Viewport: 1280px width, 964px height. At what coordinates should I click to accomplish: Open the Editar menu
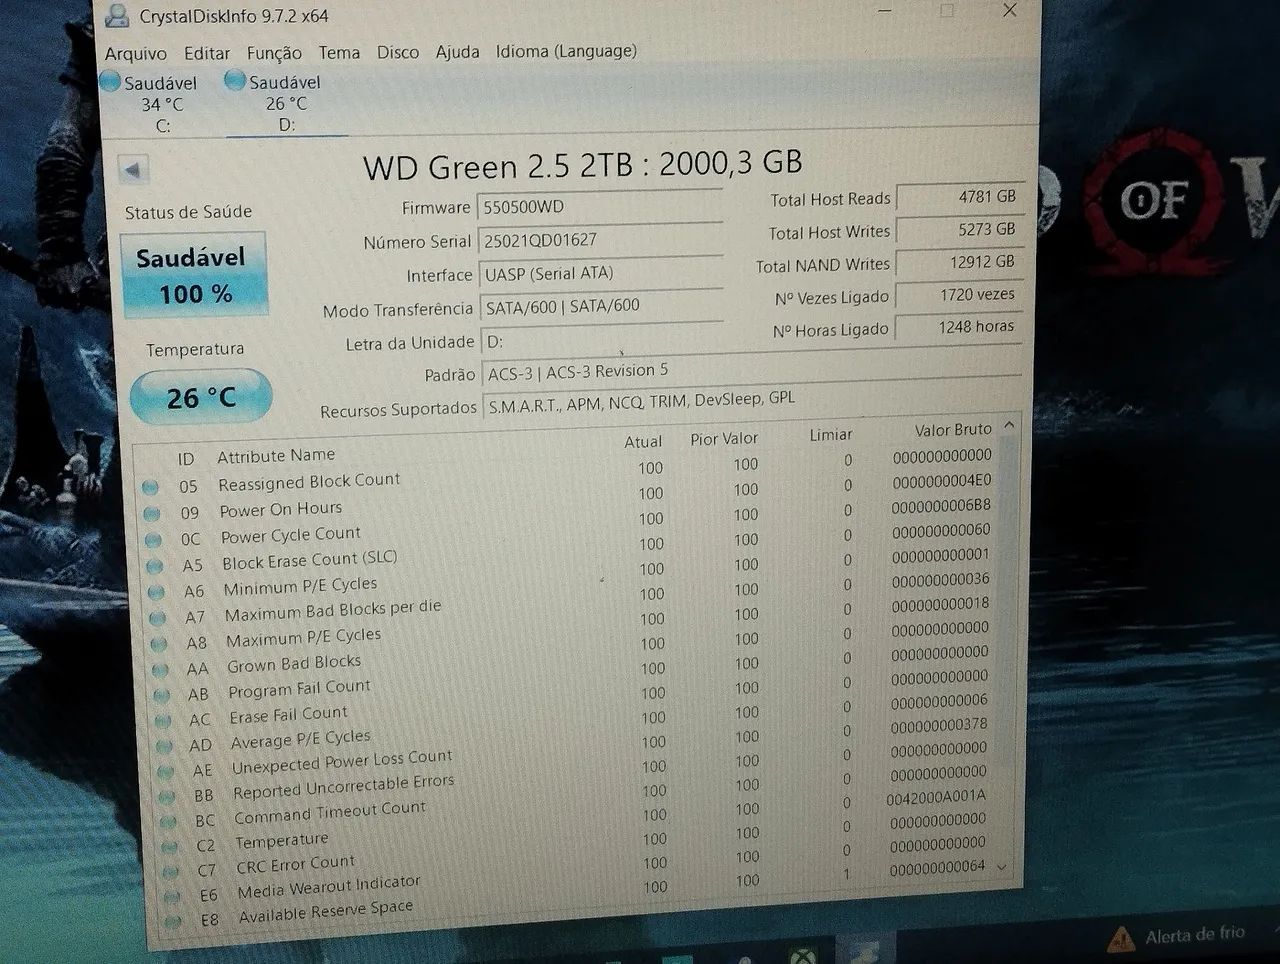[207, 54]
